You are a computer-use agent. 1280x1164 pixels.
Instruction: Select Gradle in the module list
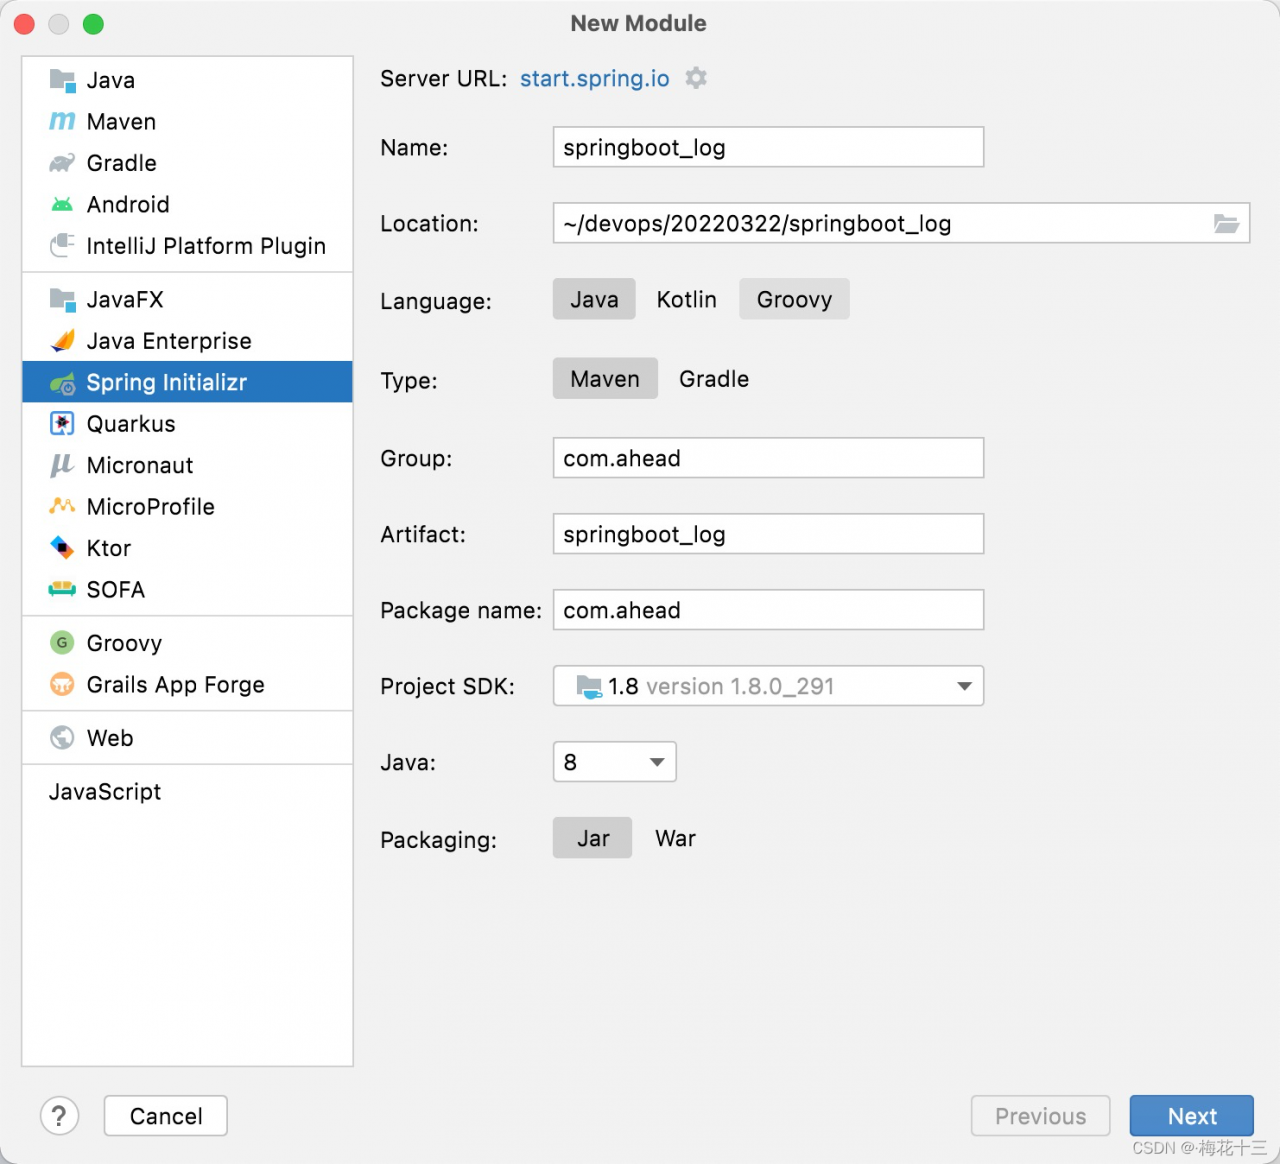point(188,163)
